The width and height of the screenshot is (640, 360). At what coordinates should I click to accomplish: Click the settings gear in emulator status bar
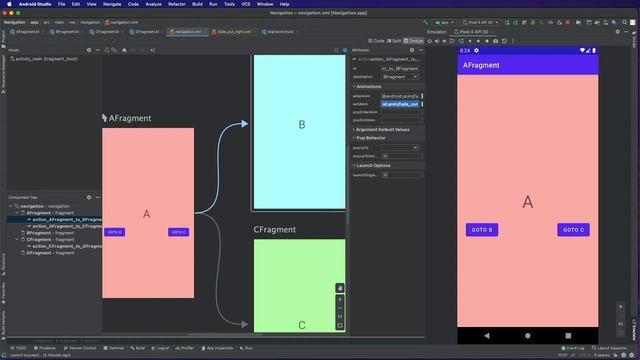tap(476, 51)
